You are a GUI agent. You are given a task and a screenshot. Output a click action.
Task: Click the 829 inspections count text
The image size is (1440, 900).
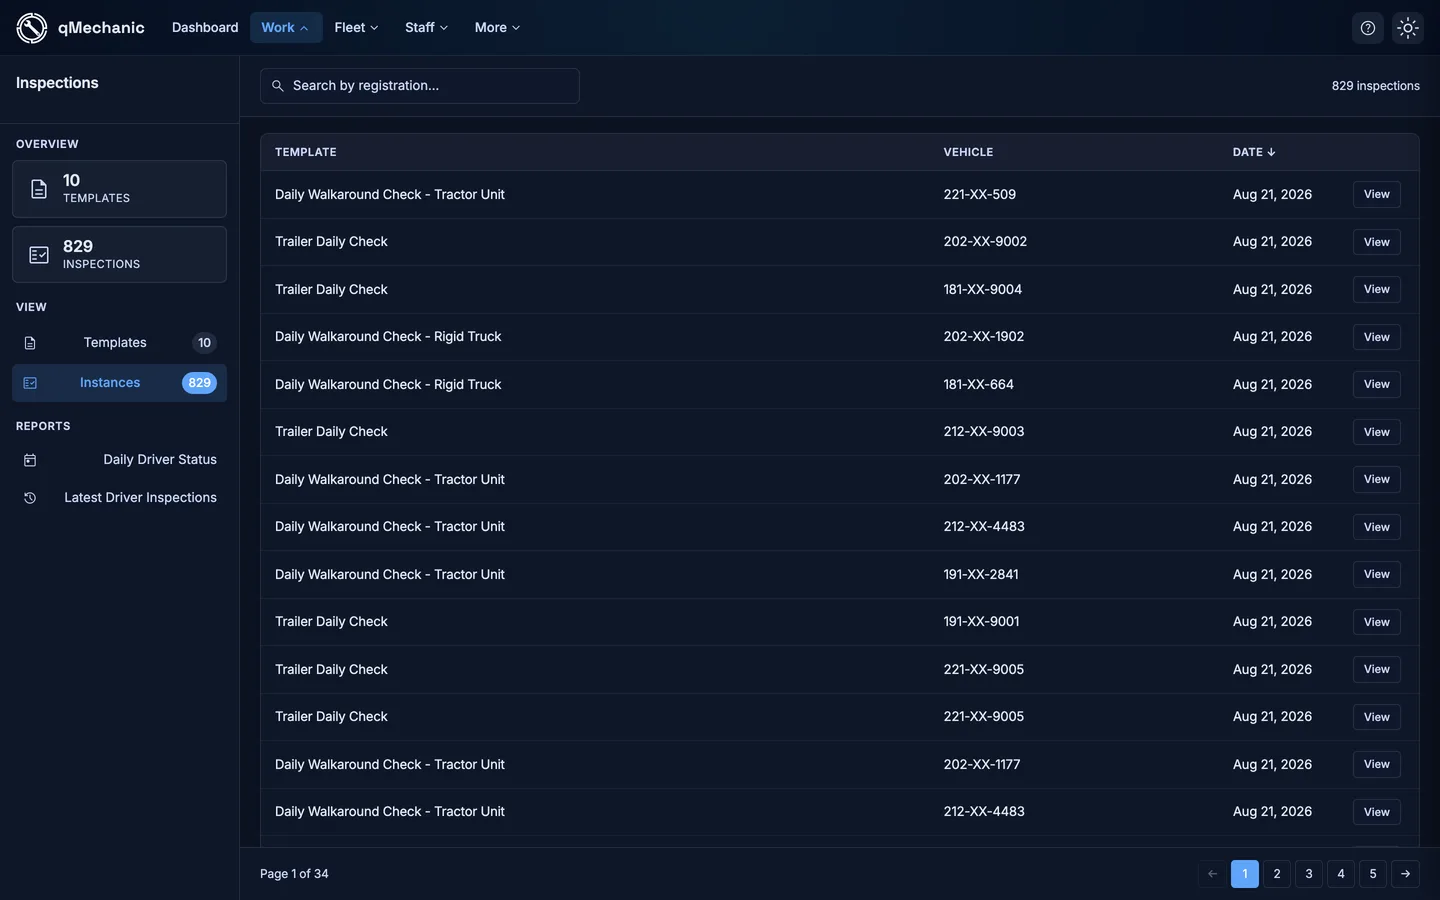1375,86
